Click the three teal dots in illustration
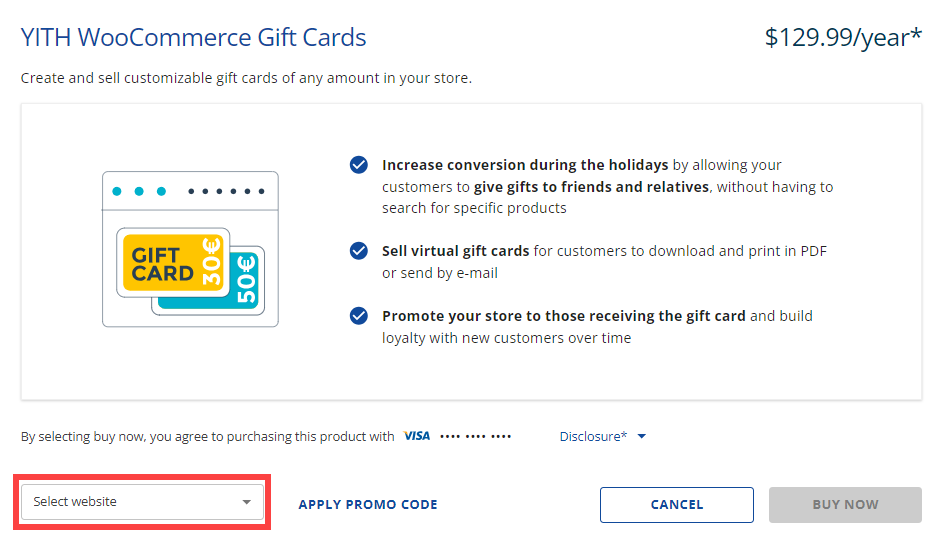Screen dimensions: 943x543 (x=140, y=191)
